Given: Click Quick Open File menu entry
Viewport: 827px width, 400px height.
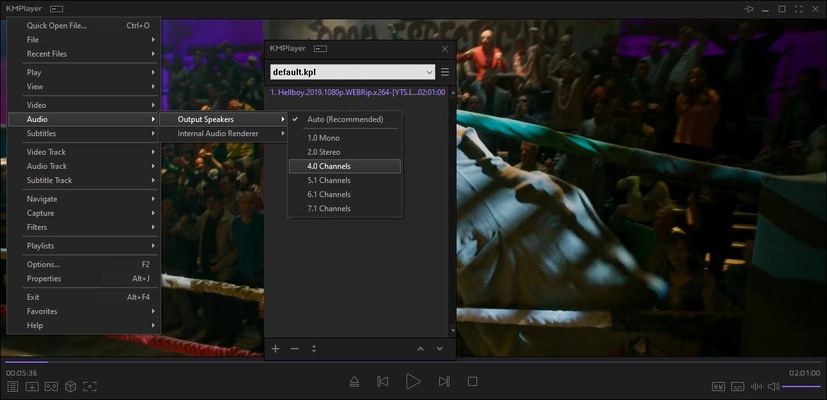Looking at the screenshot, I should coord(84,25).
